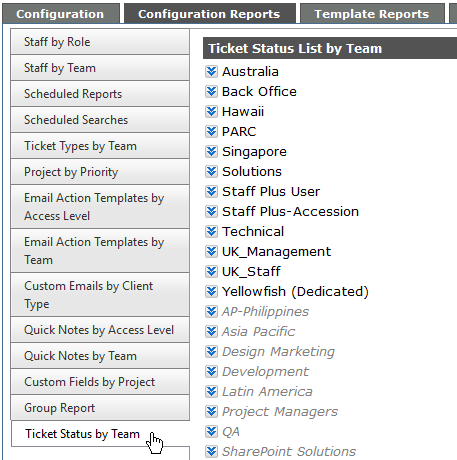Expand the QA team chevron icon
457x460 pixels.
click(211, 431)
